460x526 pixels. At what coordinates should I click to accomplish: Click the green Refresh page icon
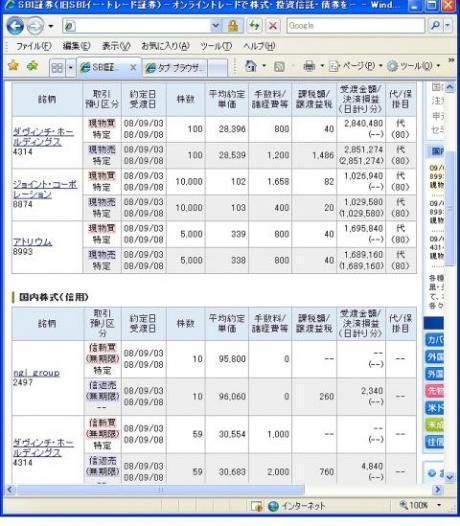click(255, 25)
